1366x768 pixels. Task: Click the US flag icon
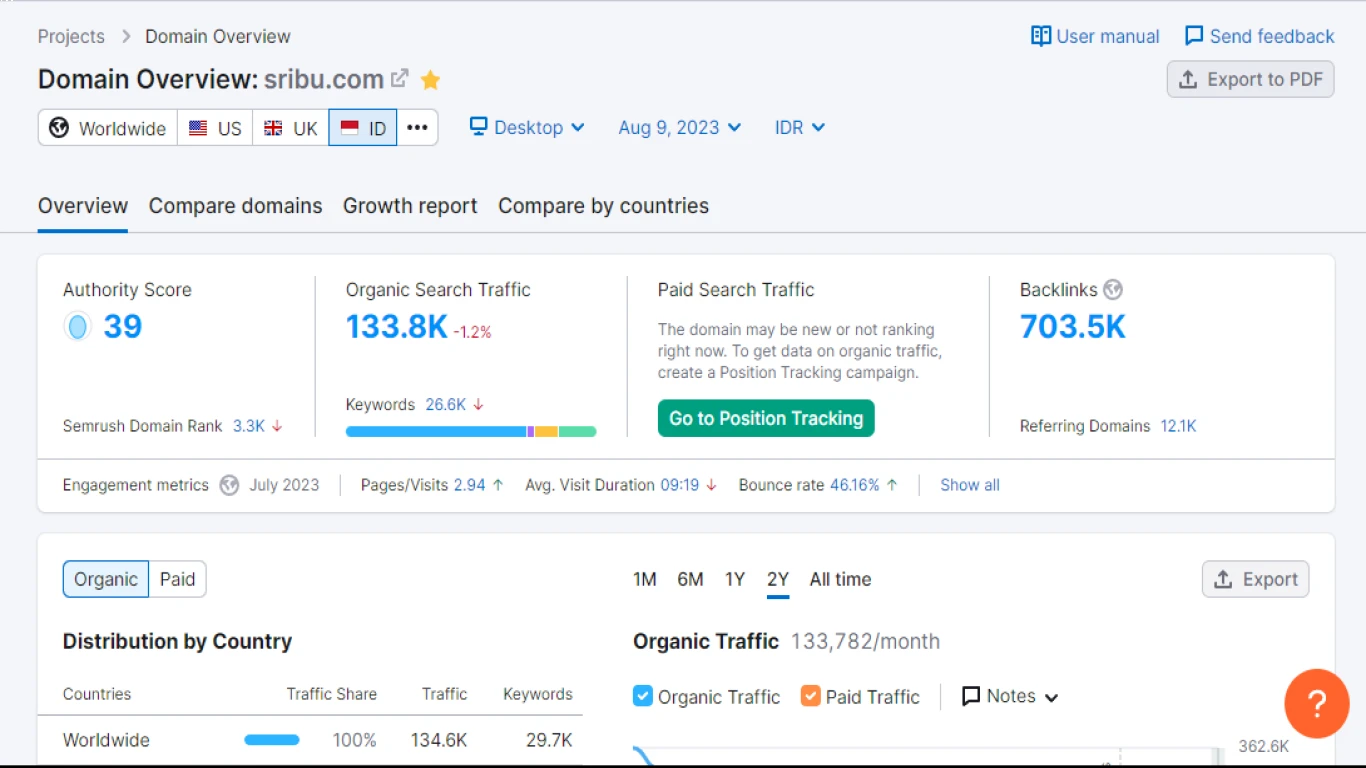coord(198,128)
